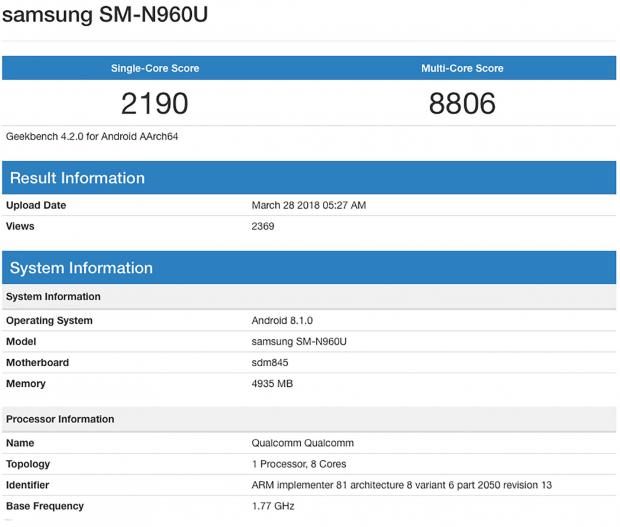Select the multi-core score value 8806
This screenshot has height=527, width=620.
(x=462, y=104)
